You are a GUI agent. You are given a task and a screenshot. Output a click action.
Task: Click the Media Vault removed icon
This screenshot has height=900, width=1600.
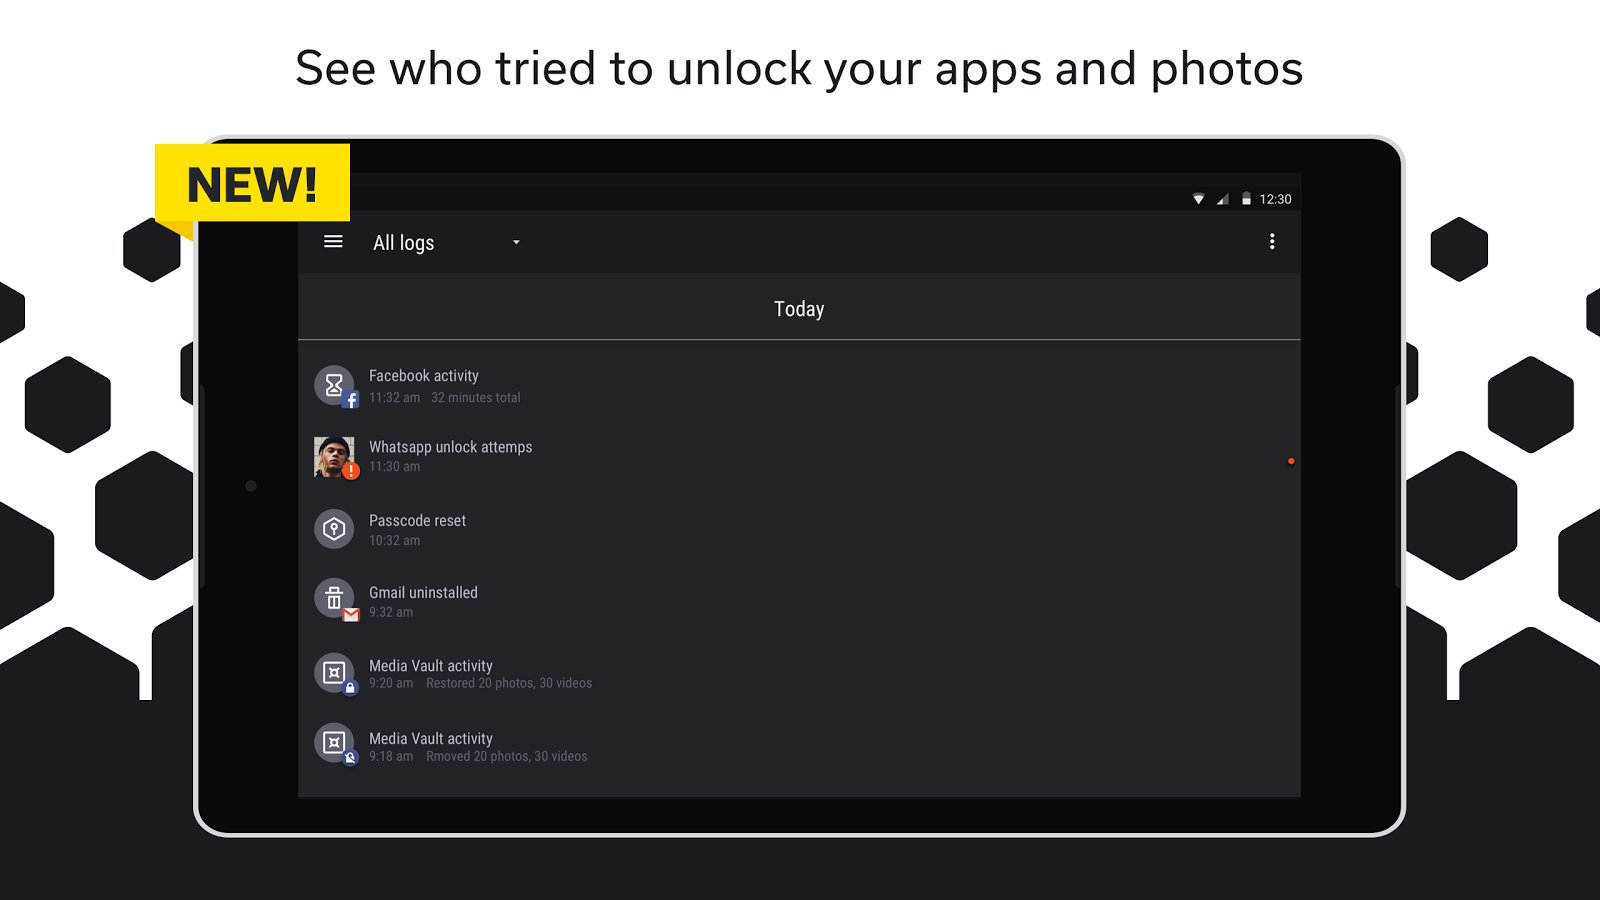tap(334, 743)
